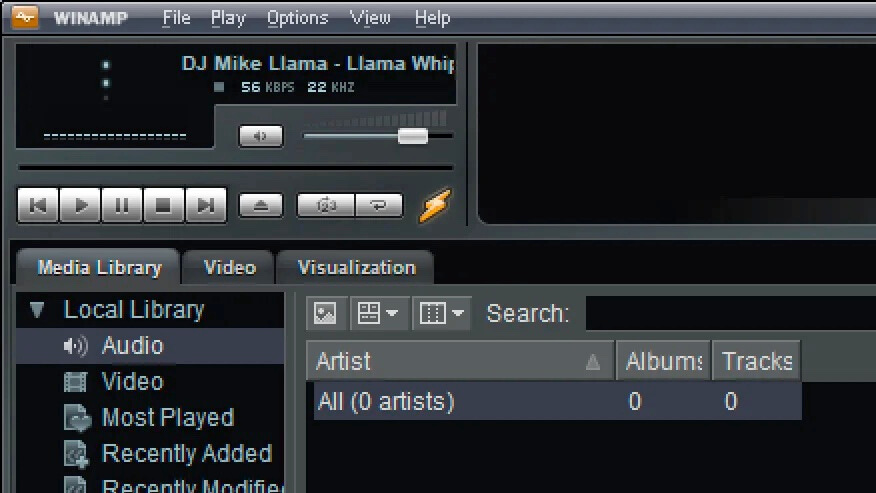Open the Help menu
The height and width of the screenshot is (493, 876).
[x=432, y=18]
